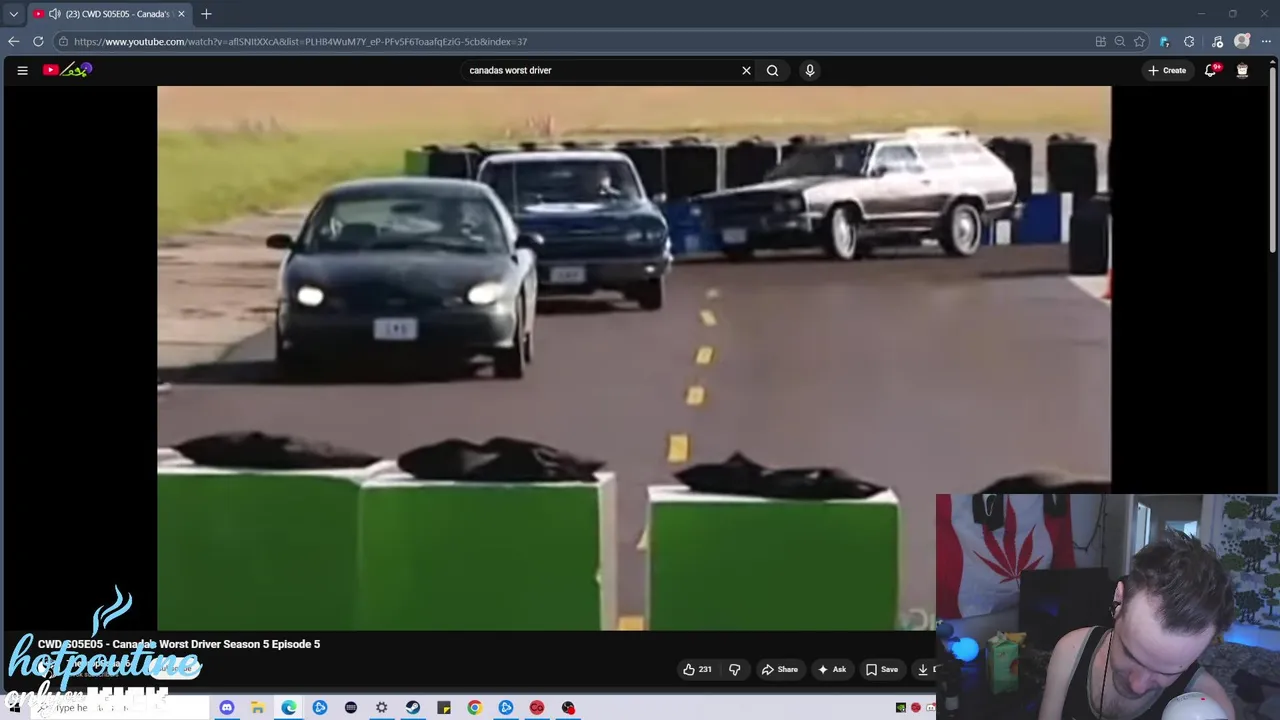Close the CWD S05E05 browser tab
The height and width of the screenshot is (720, 1280).
click(x=181, y=14)
